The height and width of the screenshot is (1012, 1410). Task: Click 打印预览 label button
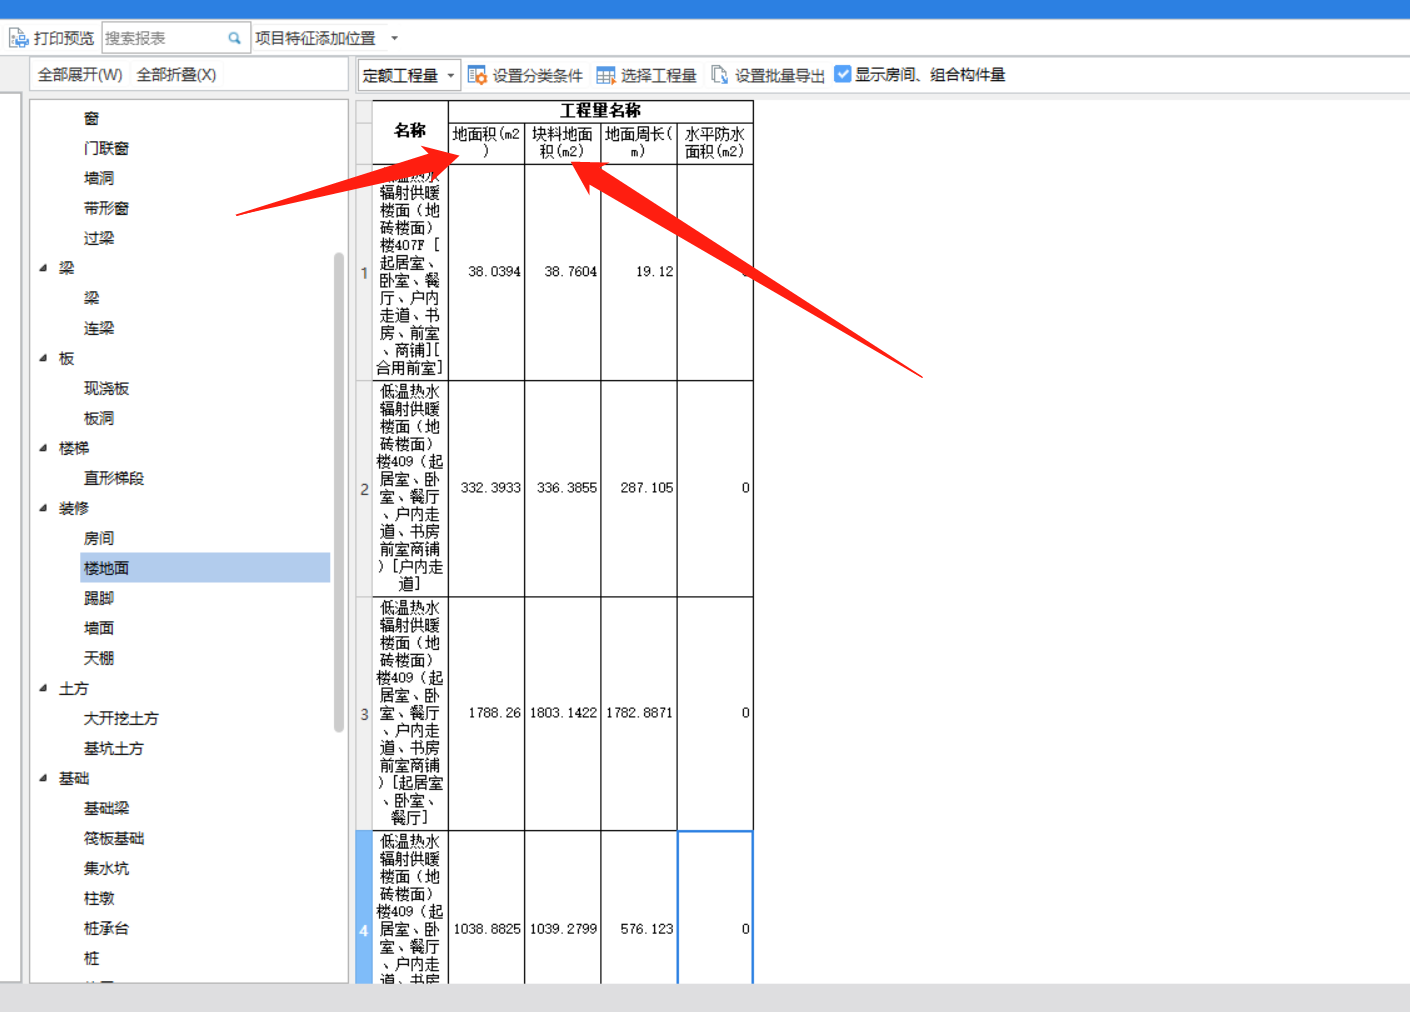pyautogui.click(x=63, y=38)
